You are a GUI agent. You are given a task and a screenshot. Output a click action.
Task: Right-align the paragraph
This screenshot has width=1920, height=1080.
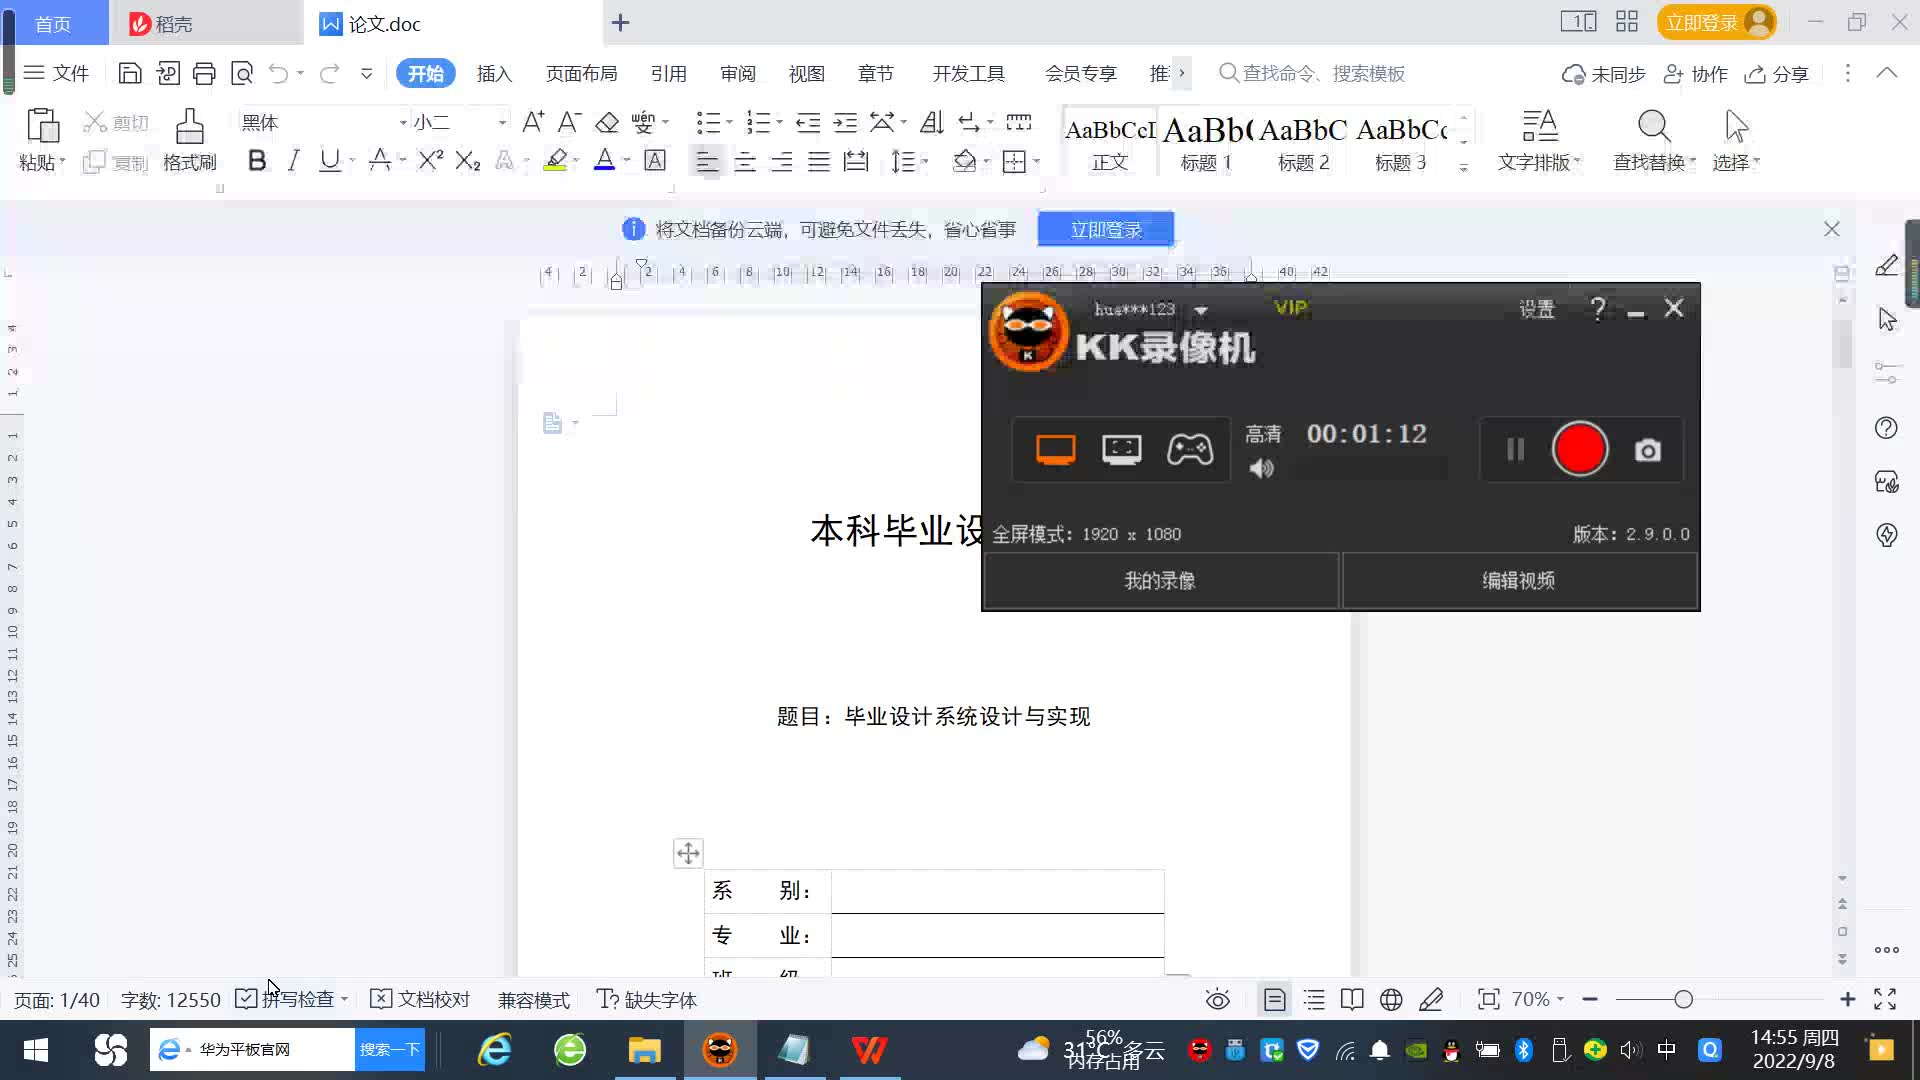pyautogui.click(x=782, y=161)
